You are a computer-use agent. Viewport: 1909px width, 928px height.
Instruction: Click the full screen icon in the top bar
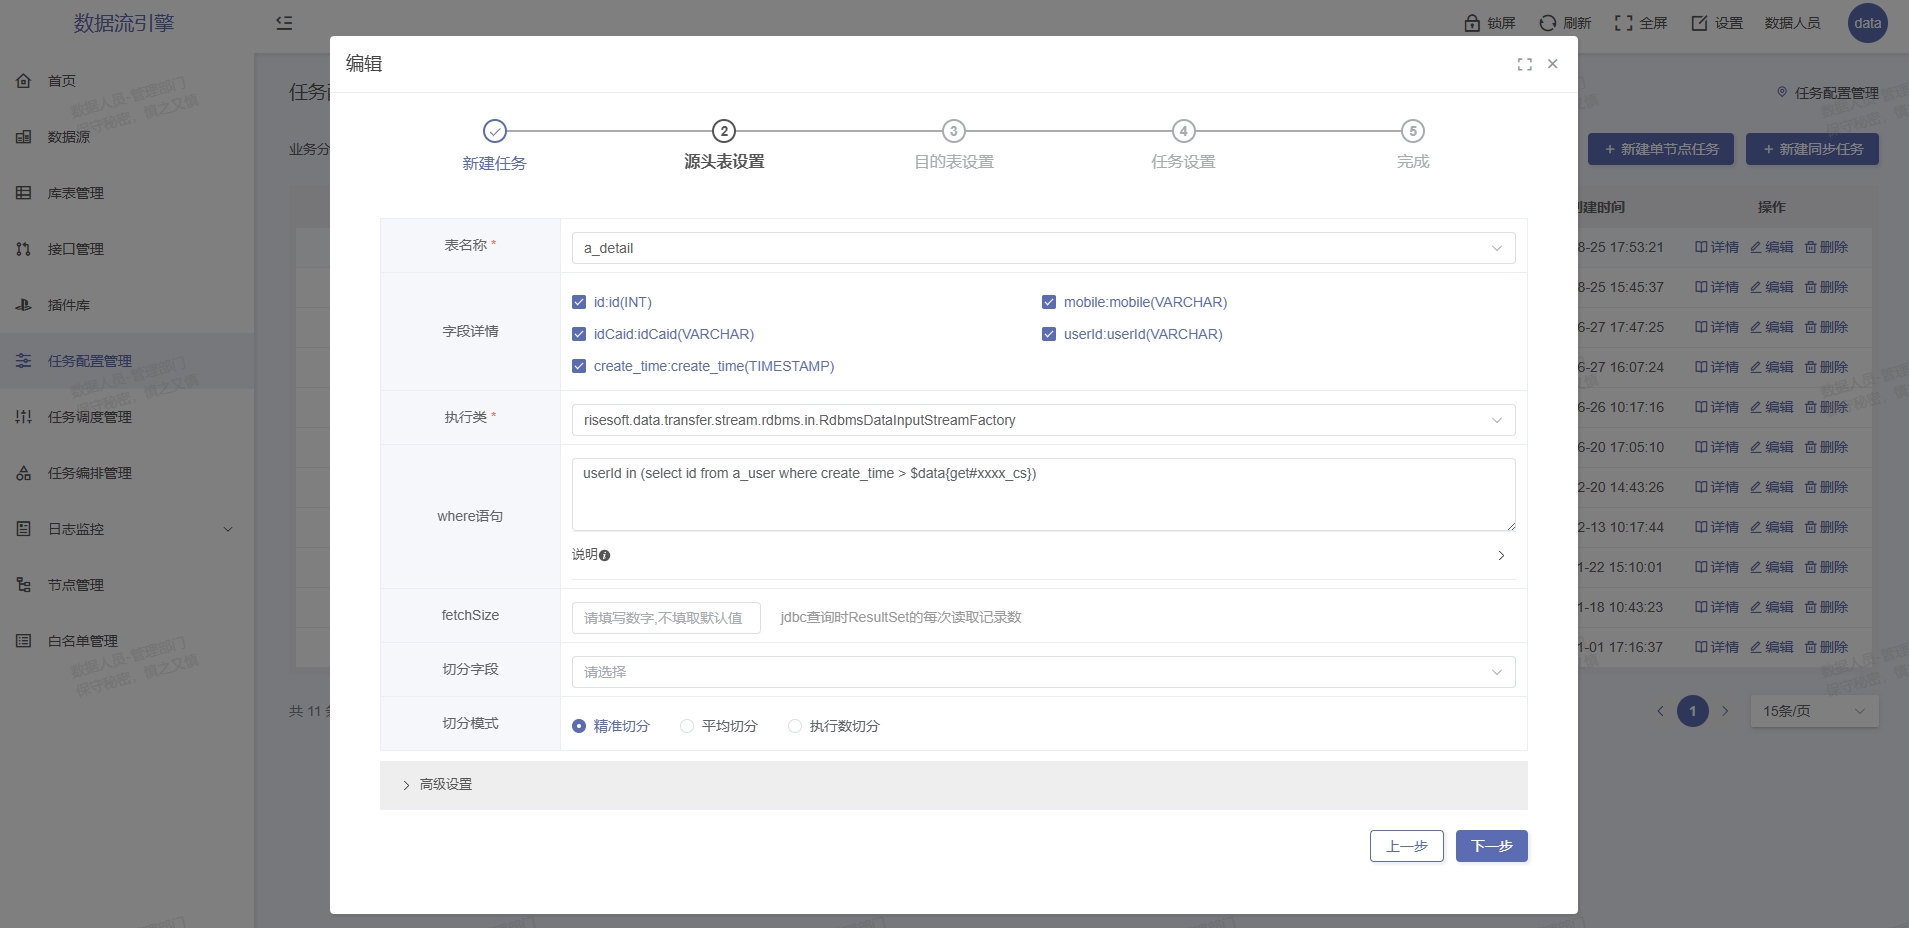coord(1623,23)
